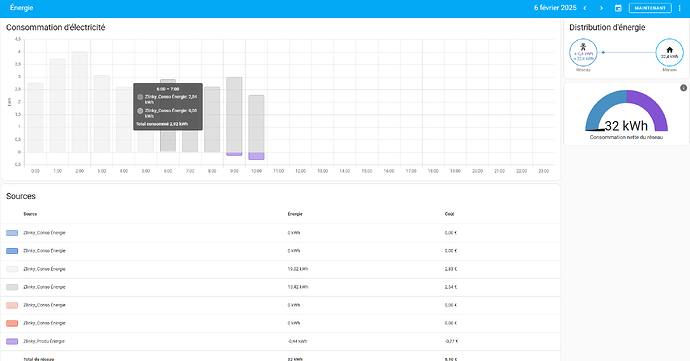The image size is (690, 361).
Task: Click the 32 kWh net consumption gauge
Action: [x=626, y=111]
